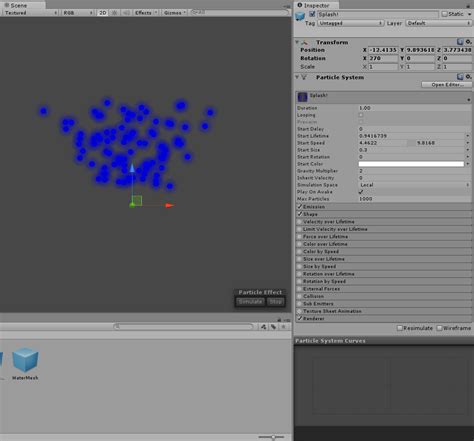The image size is (474, 441).
Task: Collapse the Particle System foldout arrow
Action: [x=297, y=77]
